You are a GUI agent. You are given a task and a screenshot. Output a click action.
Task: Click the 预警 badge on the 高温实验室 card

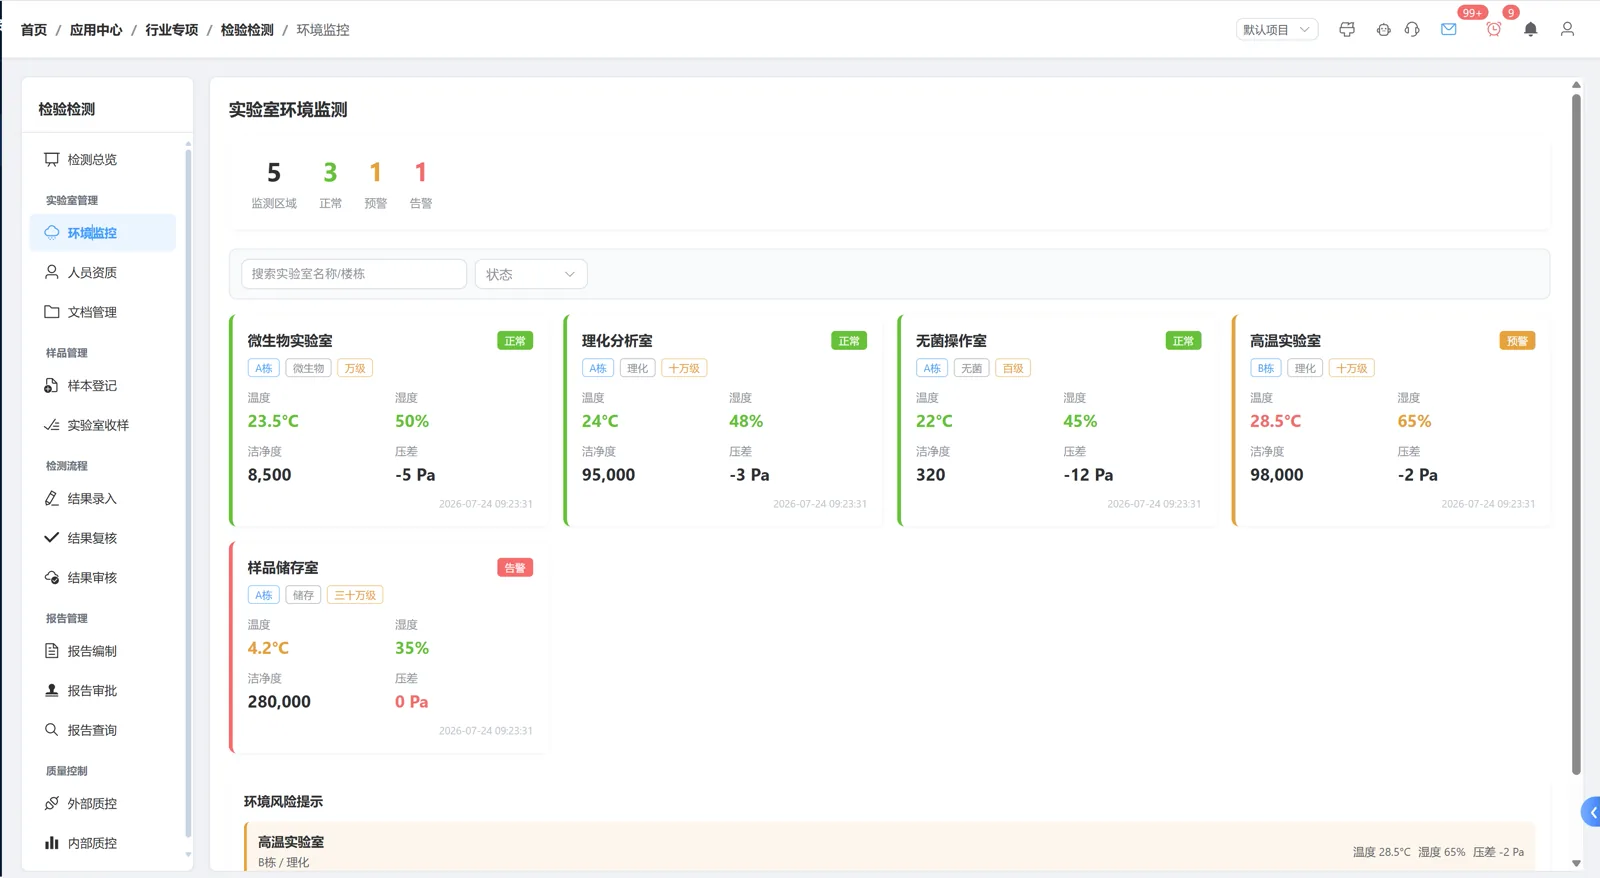[x=1517, y=341]
